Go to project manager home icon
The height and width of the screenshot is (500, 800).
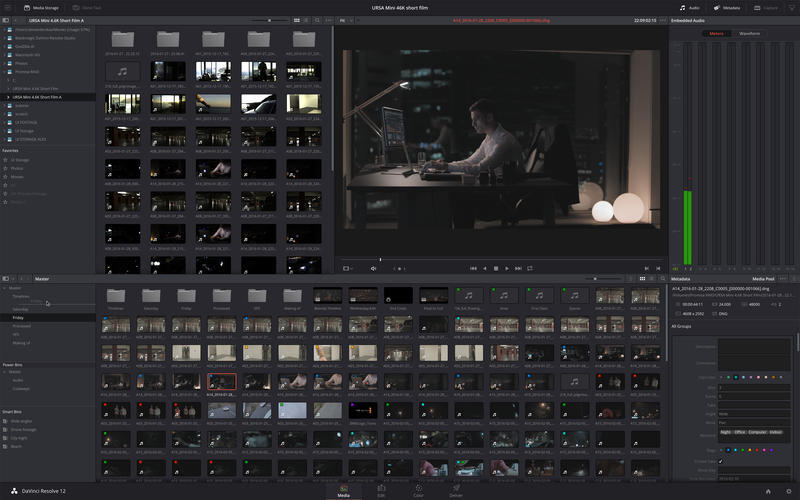(x=767, y=491)
